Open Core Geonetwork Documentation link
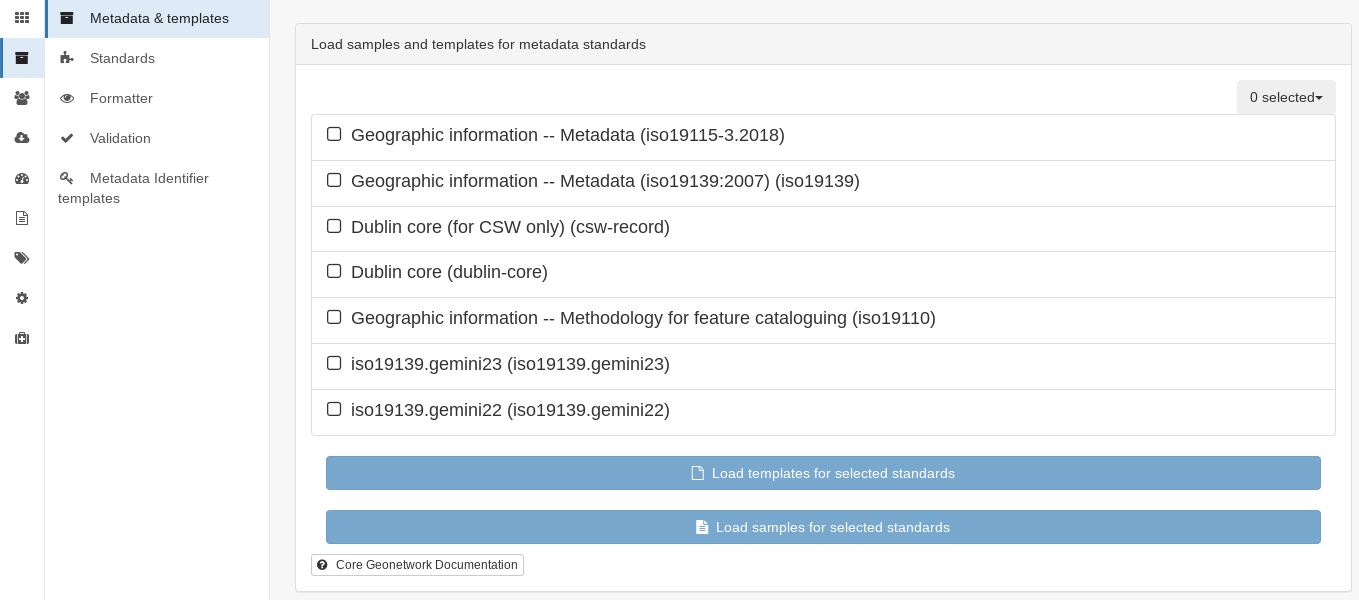 pos(417,565)
